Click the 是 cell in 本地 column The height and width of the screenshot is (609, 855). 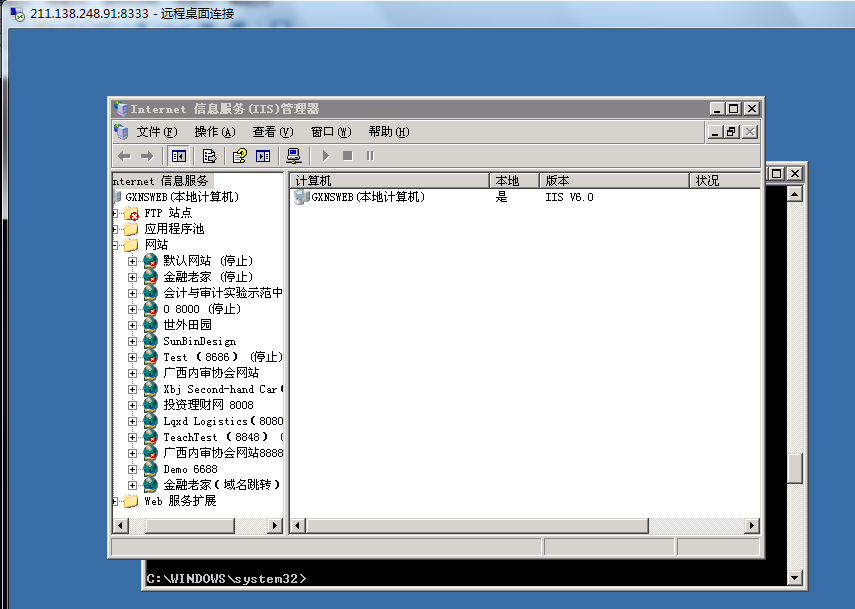tap(501, 197)
